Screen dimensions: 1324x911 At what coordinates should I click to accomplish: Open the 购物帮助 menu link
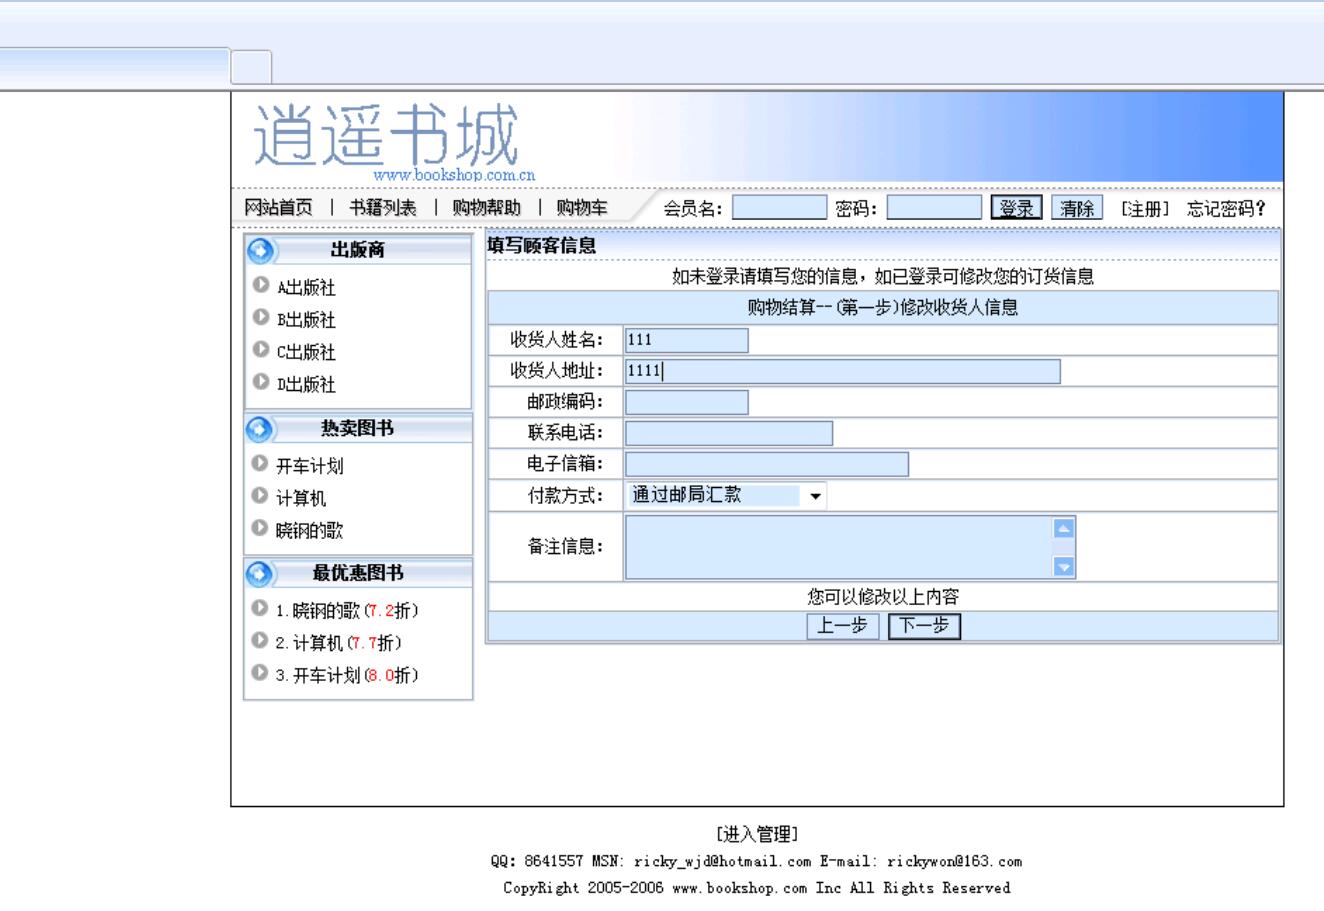[x=487, y=208]
